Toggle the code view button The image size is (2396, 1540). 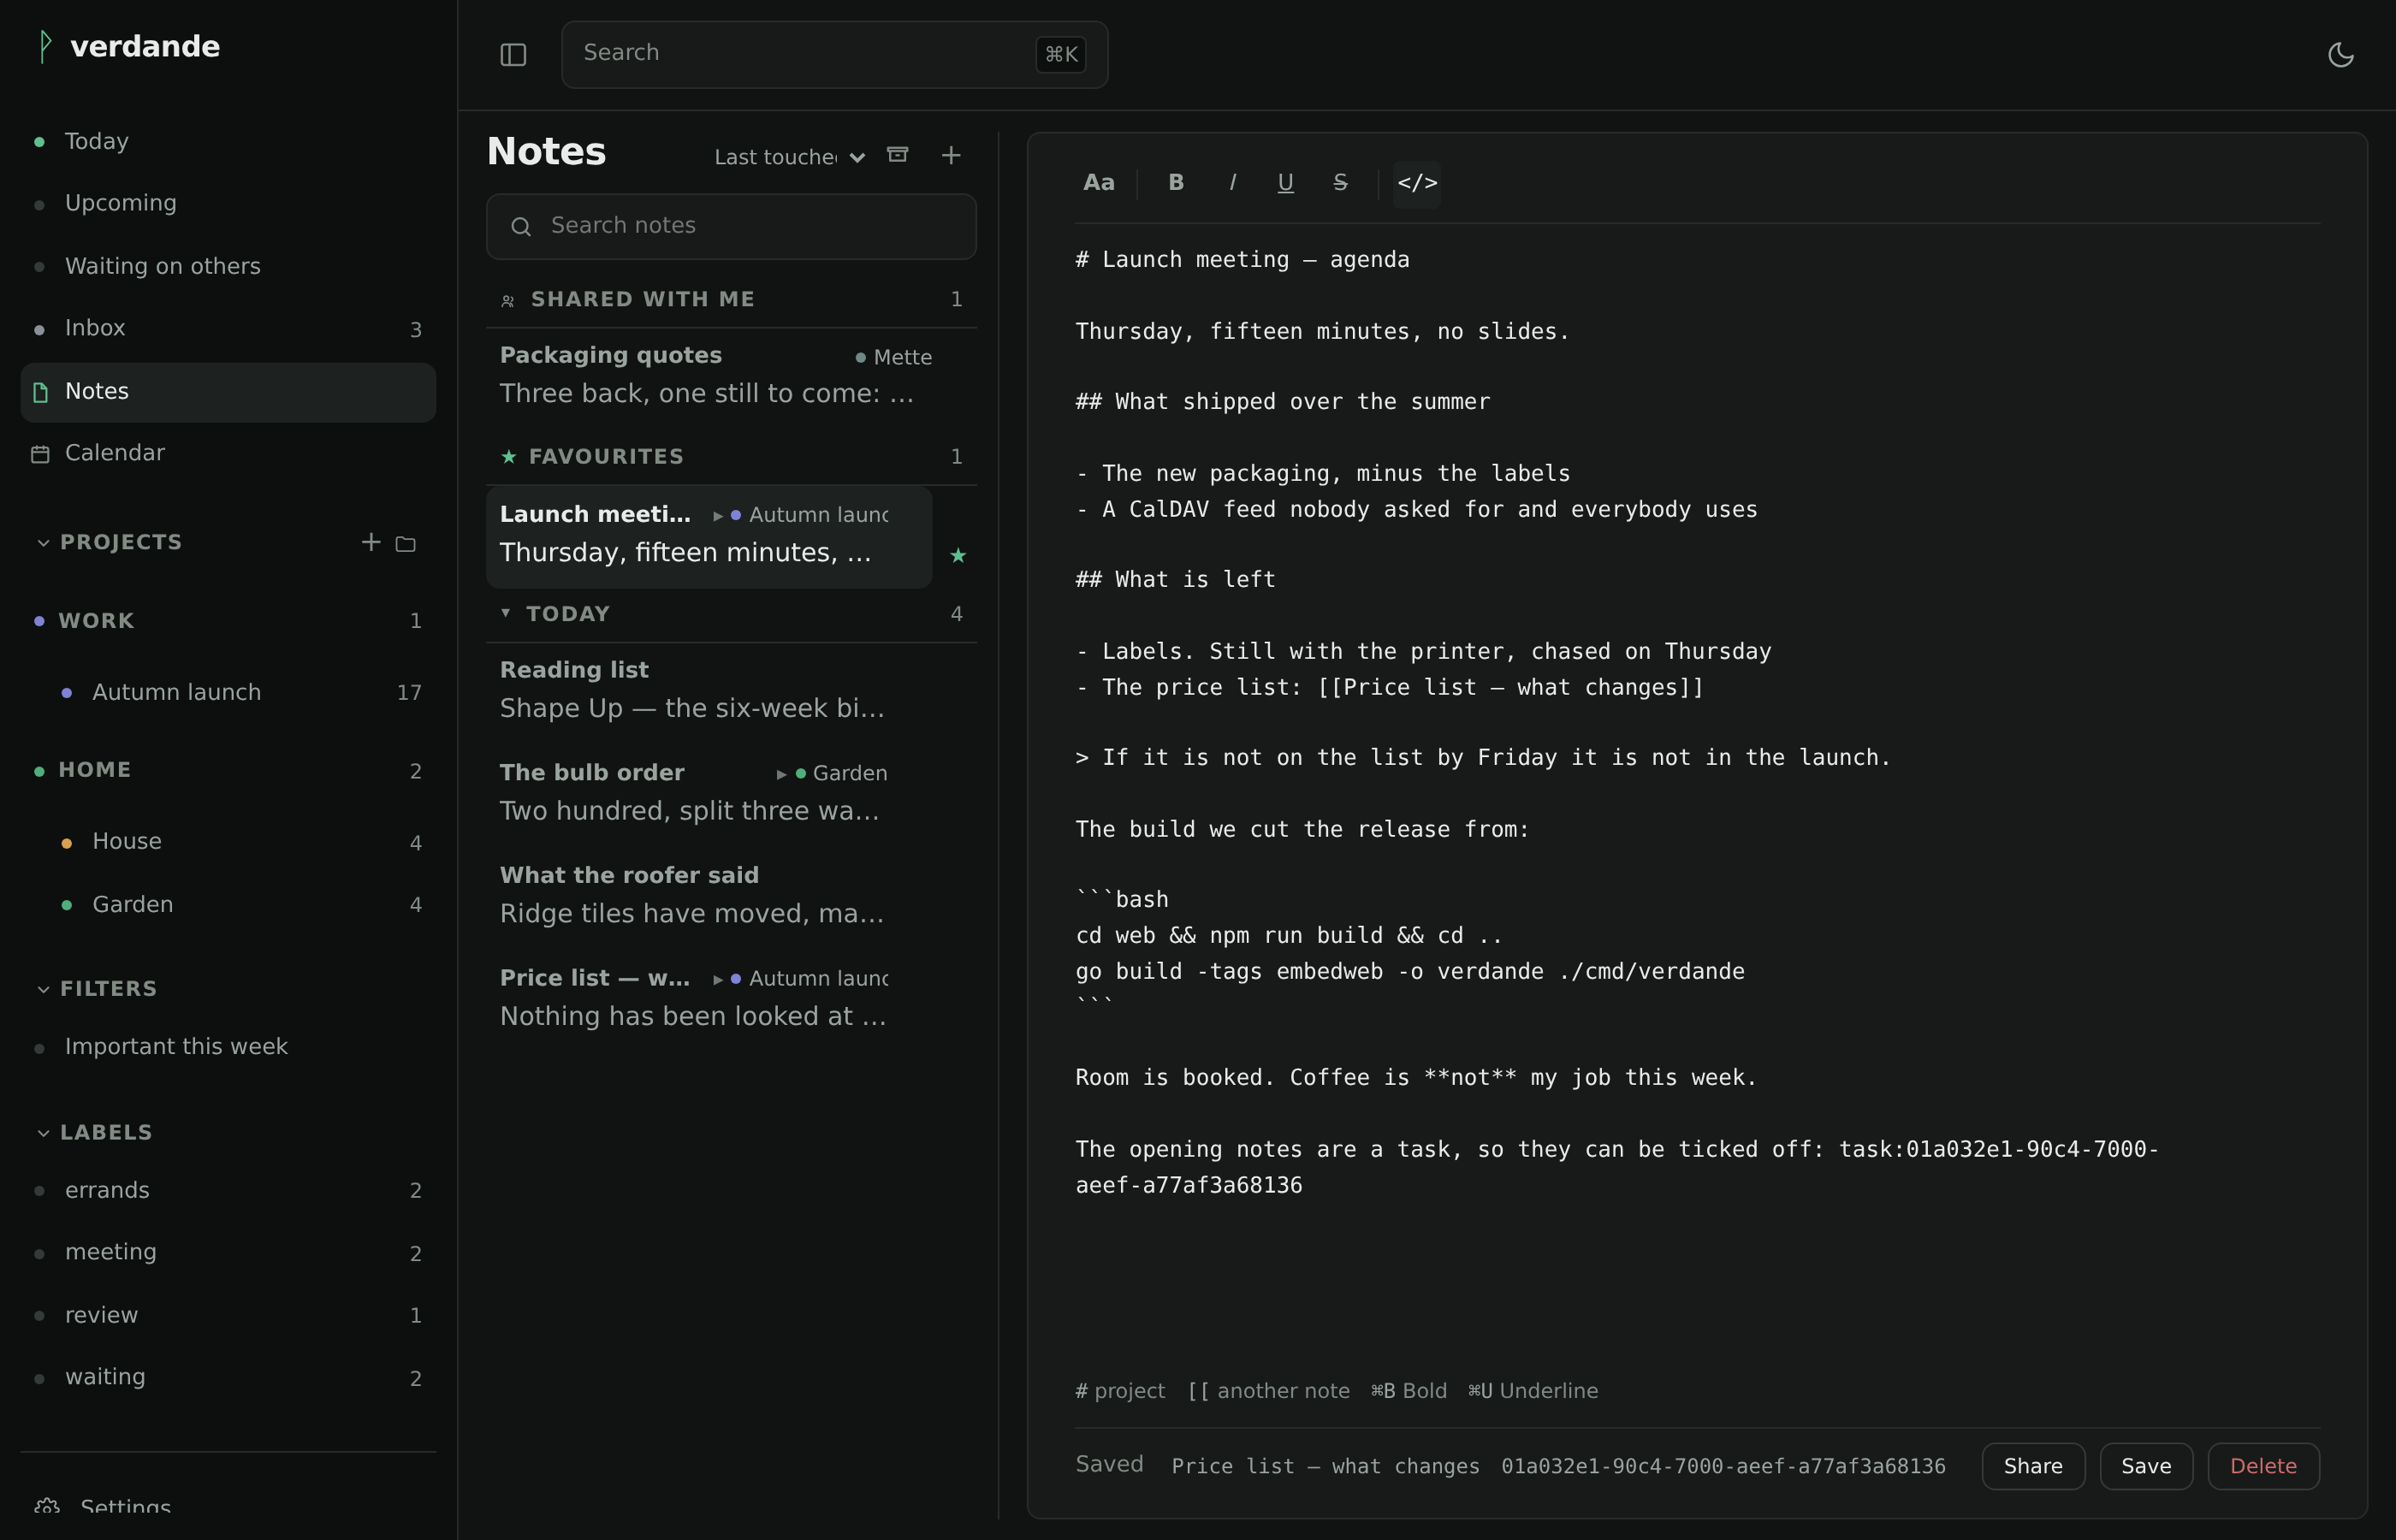pyautogui.click(x=1417, y=183)
